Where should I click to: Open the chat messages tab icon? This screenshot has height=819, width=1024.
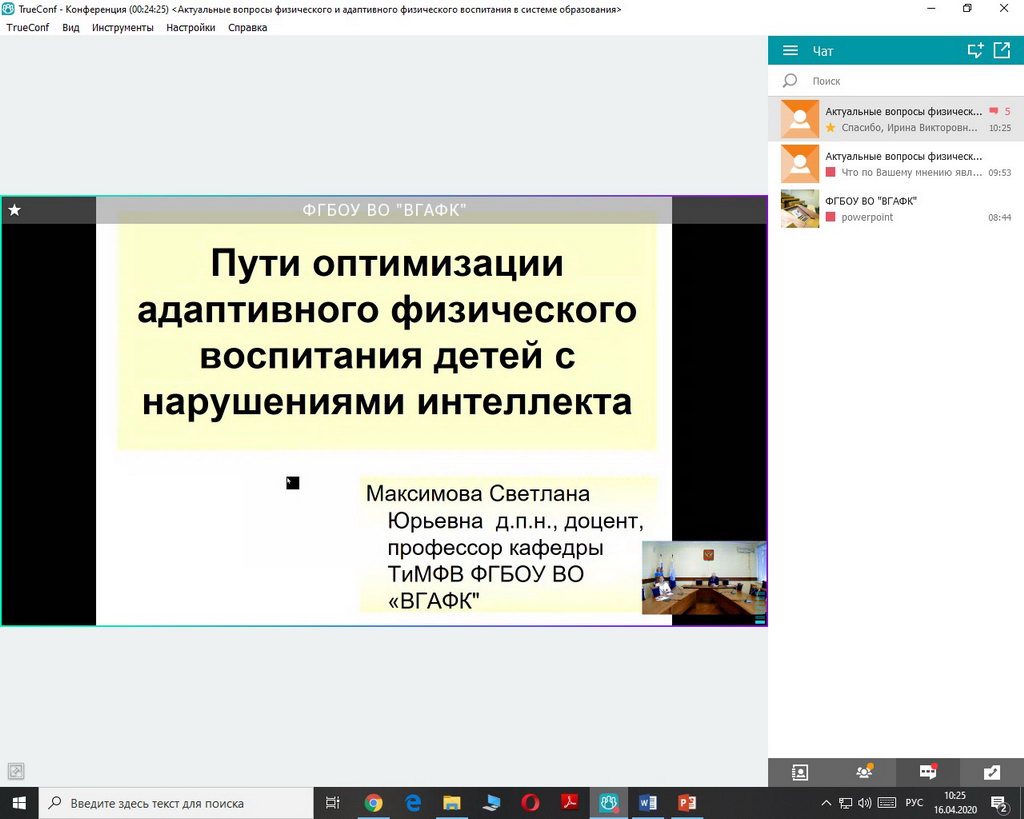click(928, 772)
